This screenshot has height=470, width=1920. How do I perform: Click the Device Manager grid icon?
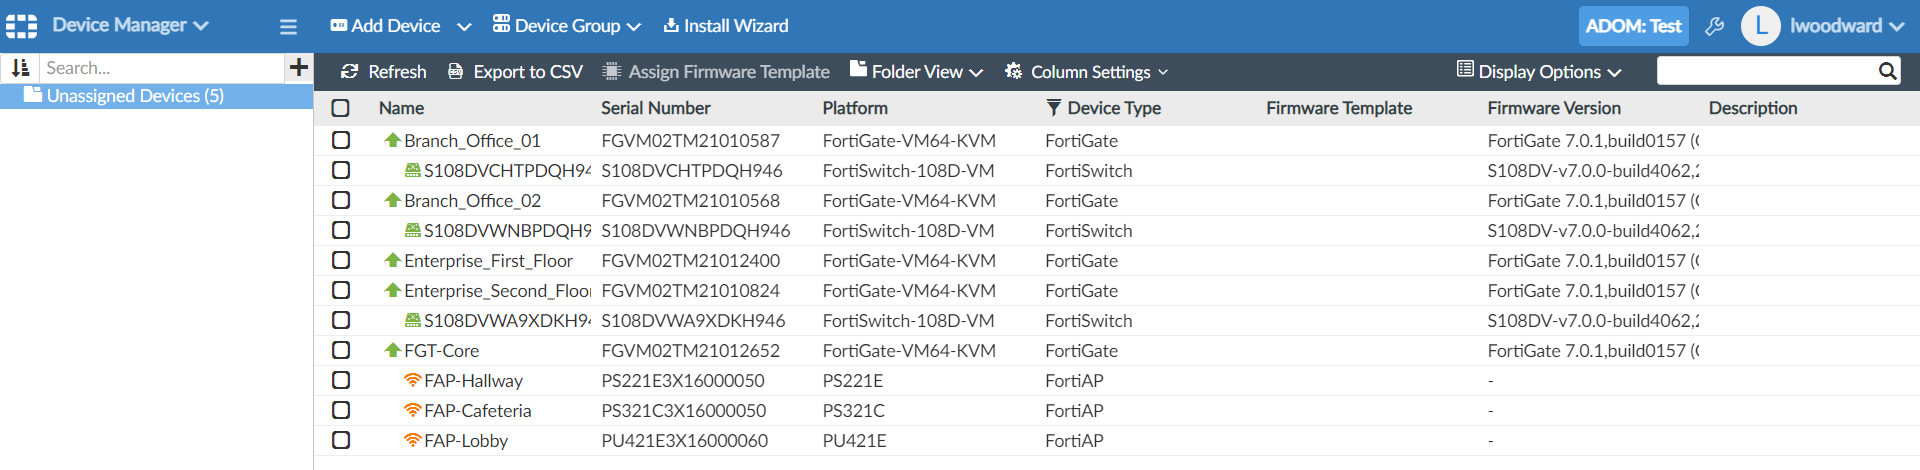click(x=21, y=26)
